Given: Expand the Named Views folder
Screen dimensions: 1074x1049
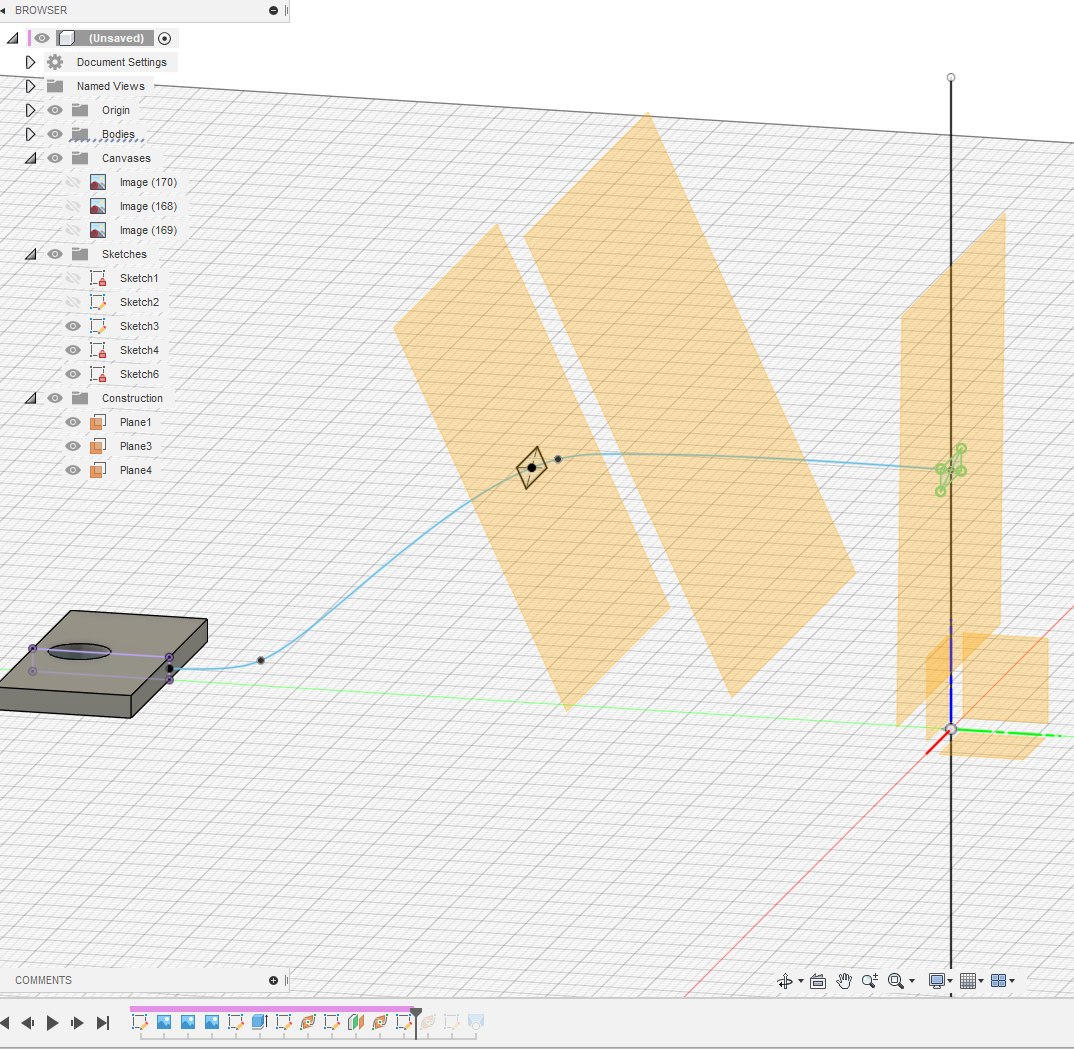Looking at the screenshot, I should tap(30, 86).
